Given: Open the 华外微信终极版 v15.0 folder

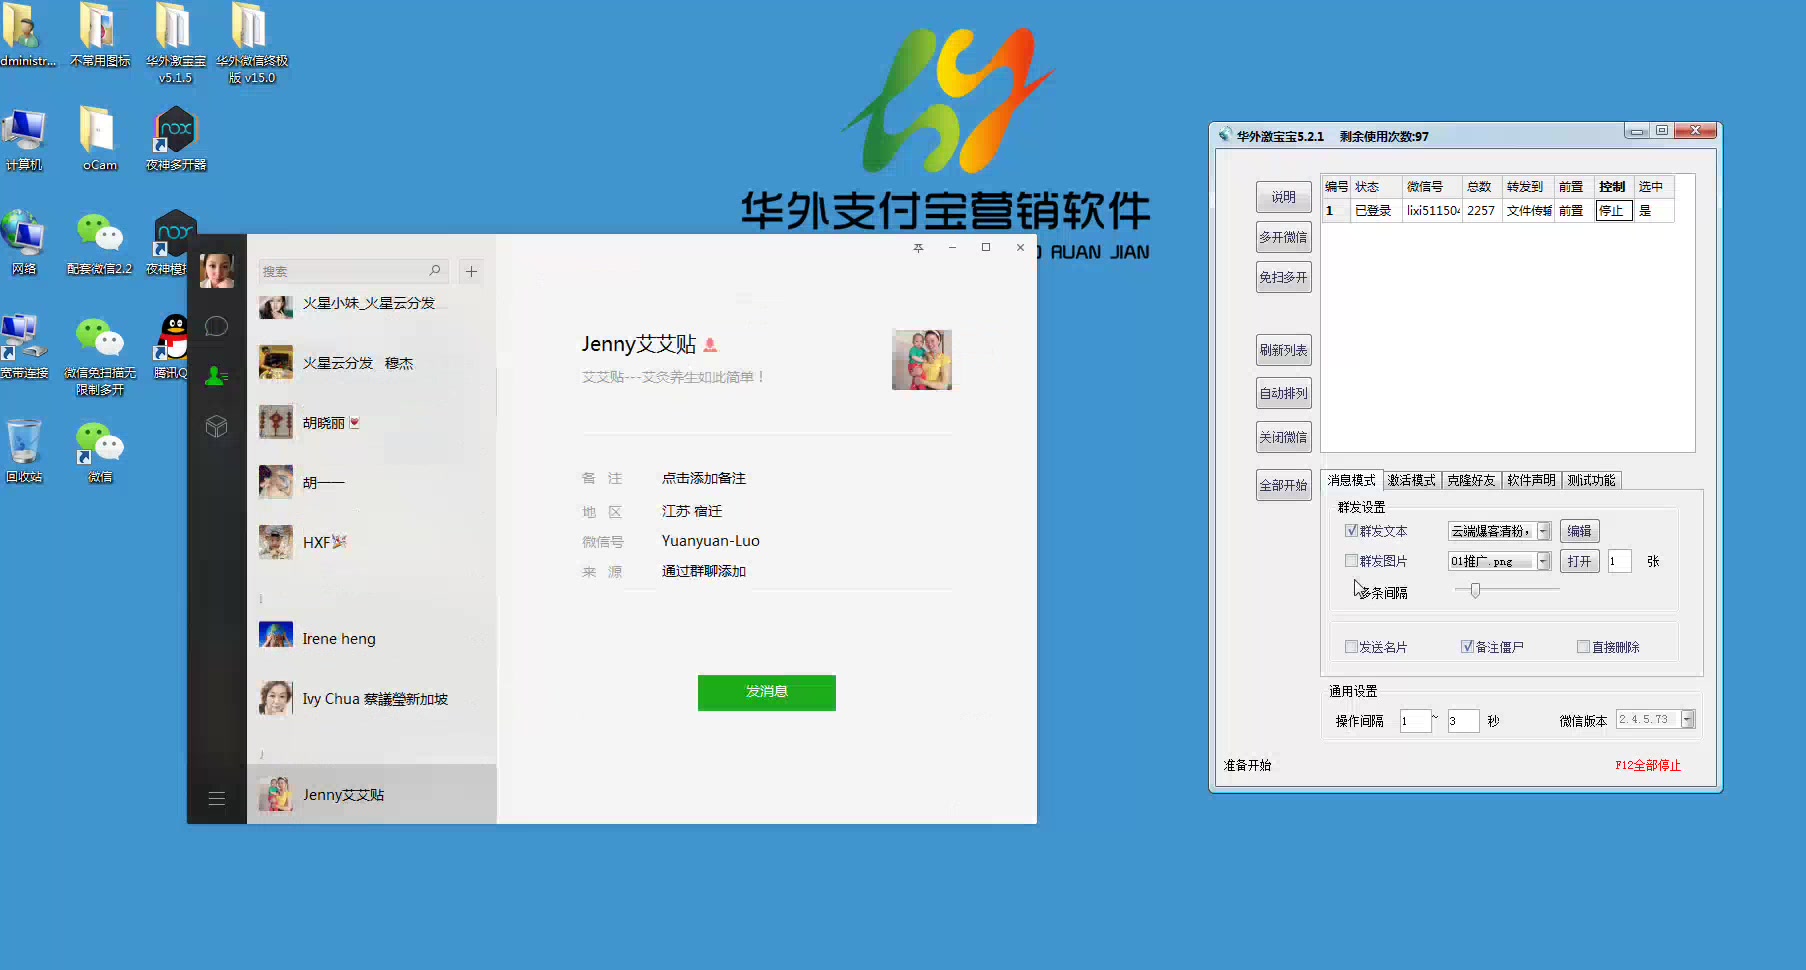Looking at the screenshot, I should pos(251,43).
